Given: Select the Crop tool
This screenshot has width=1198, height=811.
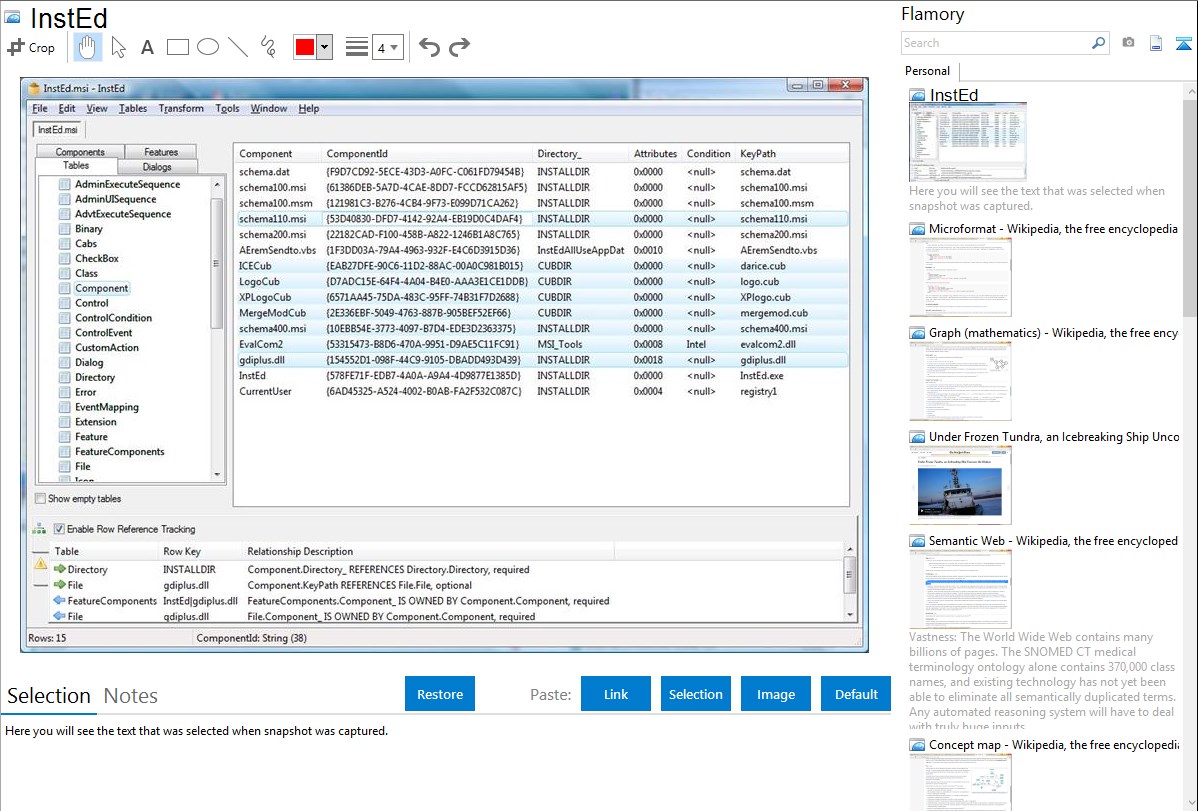Looking at the screenshot, I should click(31, 47).
